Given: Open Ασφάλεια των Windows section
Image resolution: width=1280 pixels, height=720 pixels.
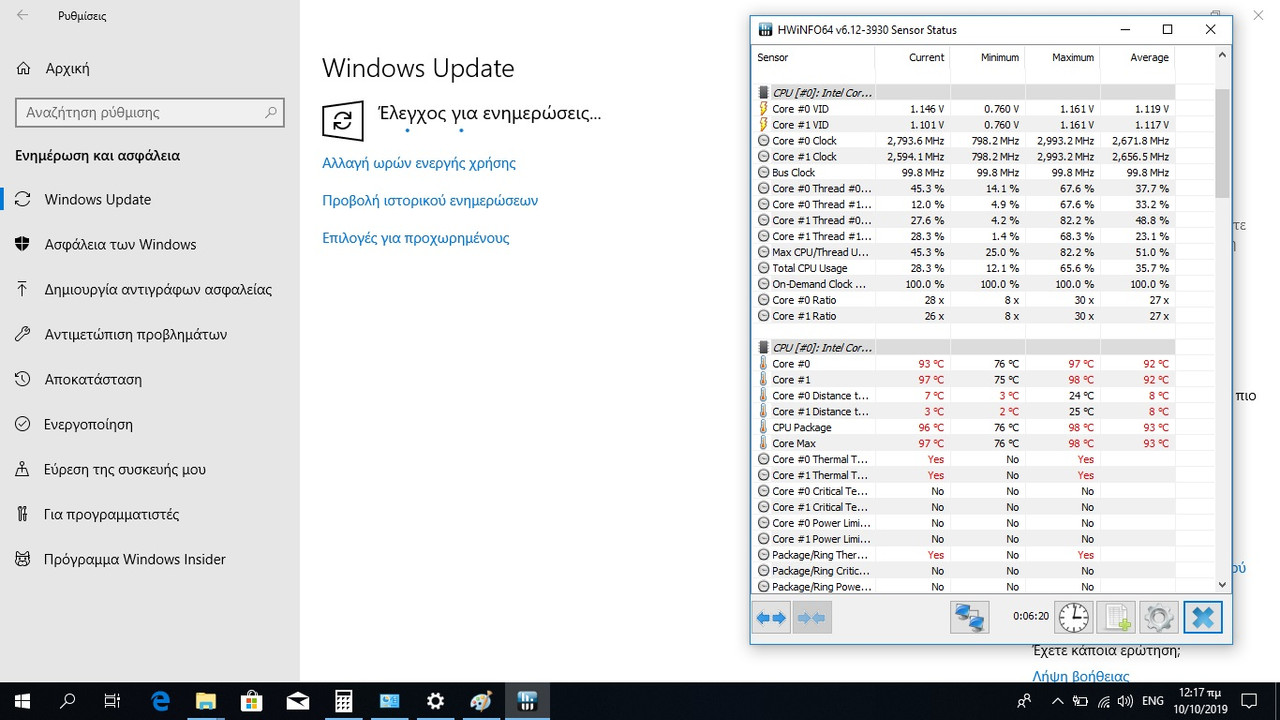Looking at the screenshot, I should point(150,245).
